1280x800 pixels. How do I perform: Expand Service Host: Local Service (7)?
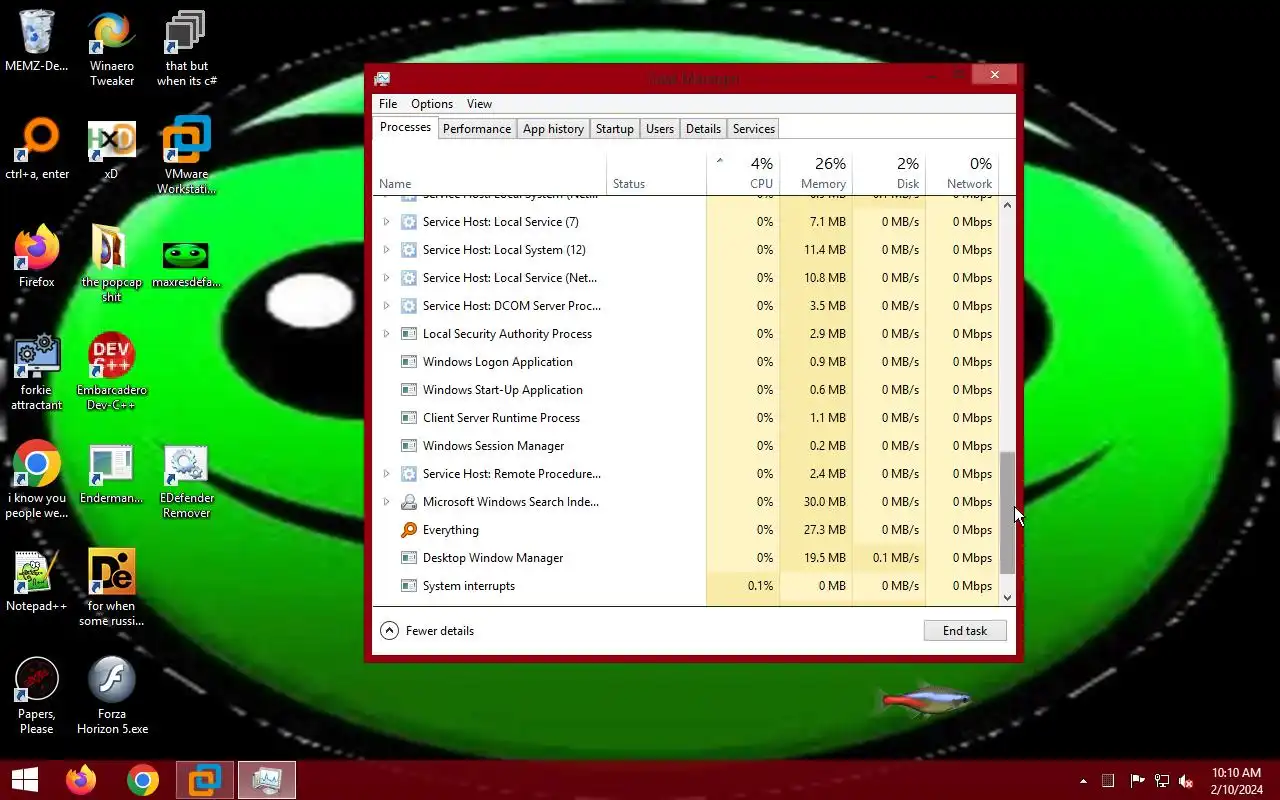click(x=386, y=222)
